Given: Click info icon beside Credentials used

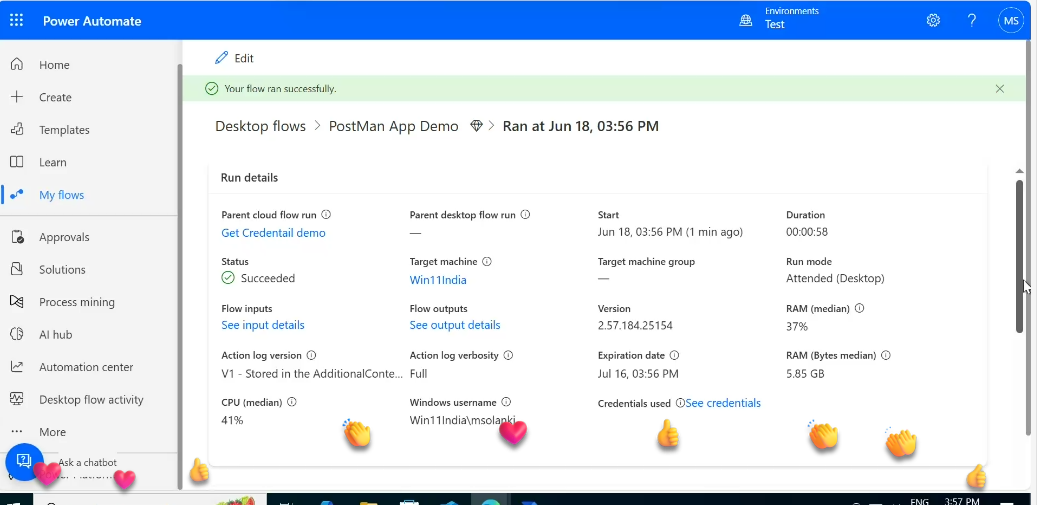Looking at the screenshot, I should [680, 403].
